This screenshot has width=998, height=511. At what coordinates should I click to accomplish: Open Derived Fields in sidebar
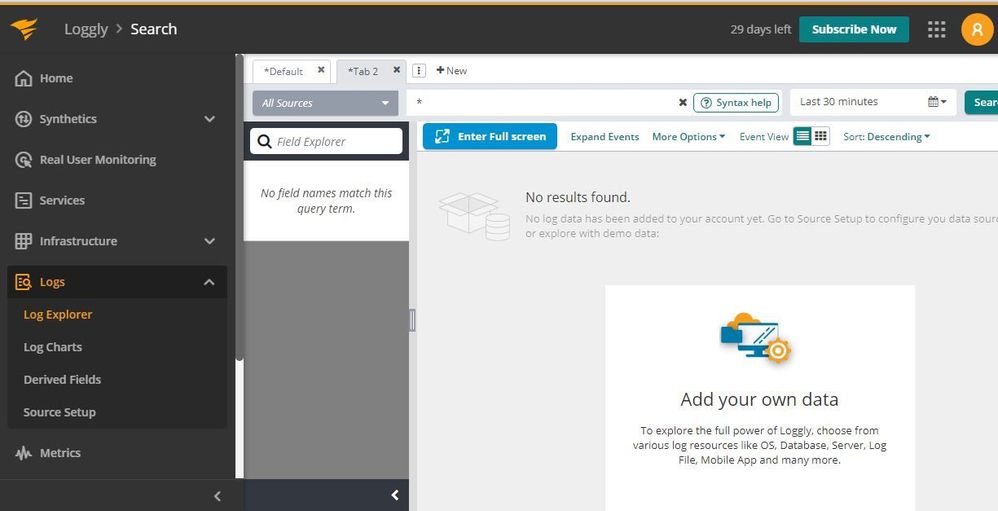point(62,379)
